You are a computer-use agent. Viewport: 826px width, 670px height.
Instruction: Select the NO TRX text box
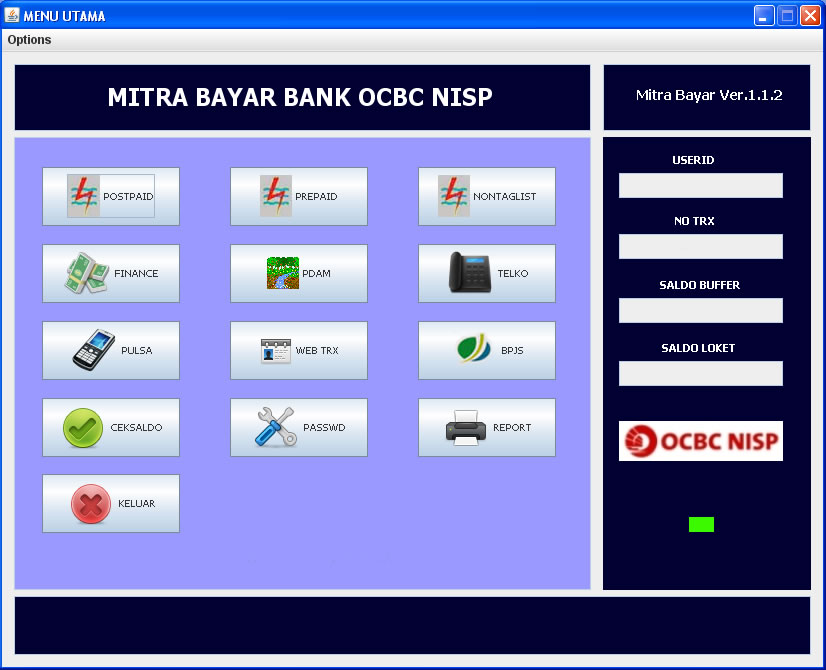[700, 246]
